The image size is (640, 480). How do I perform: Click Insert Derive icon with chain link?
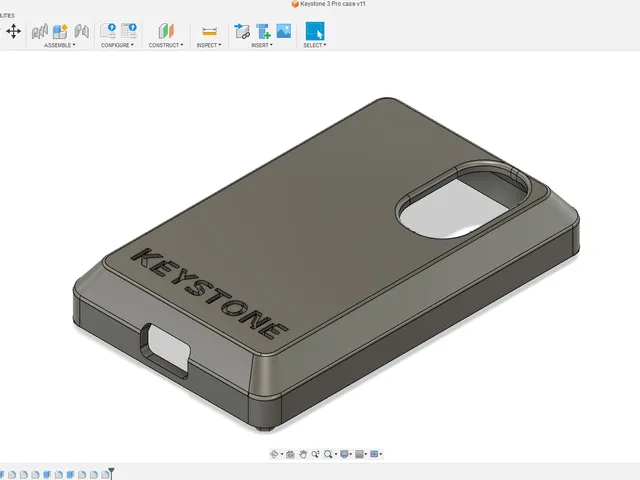242,31
